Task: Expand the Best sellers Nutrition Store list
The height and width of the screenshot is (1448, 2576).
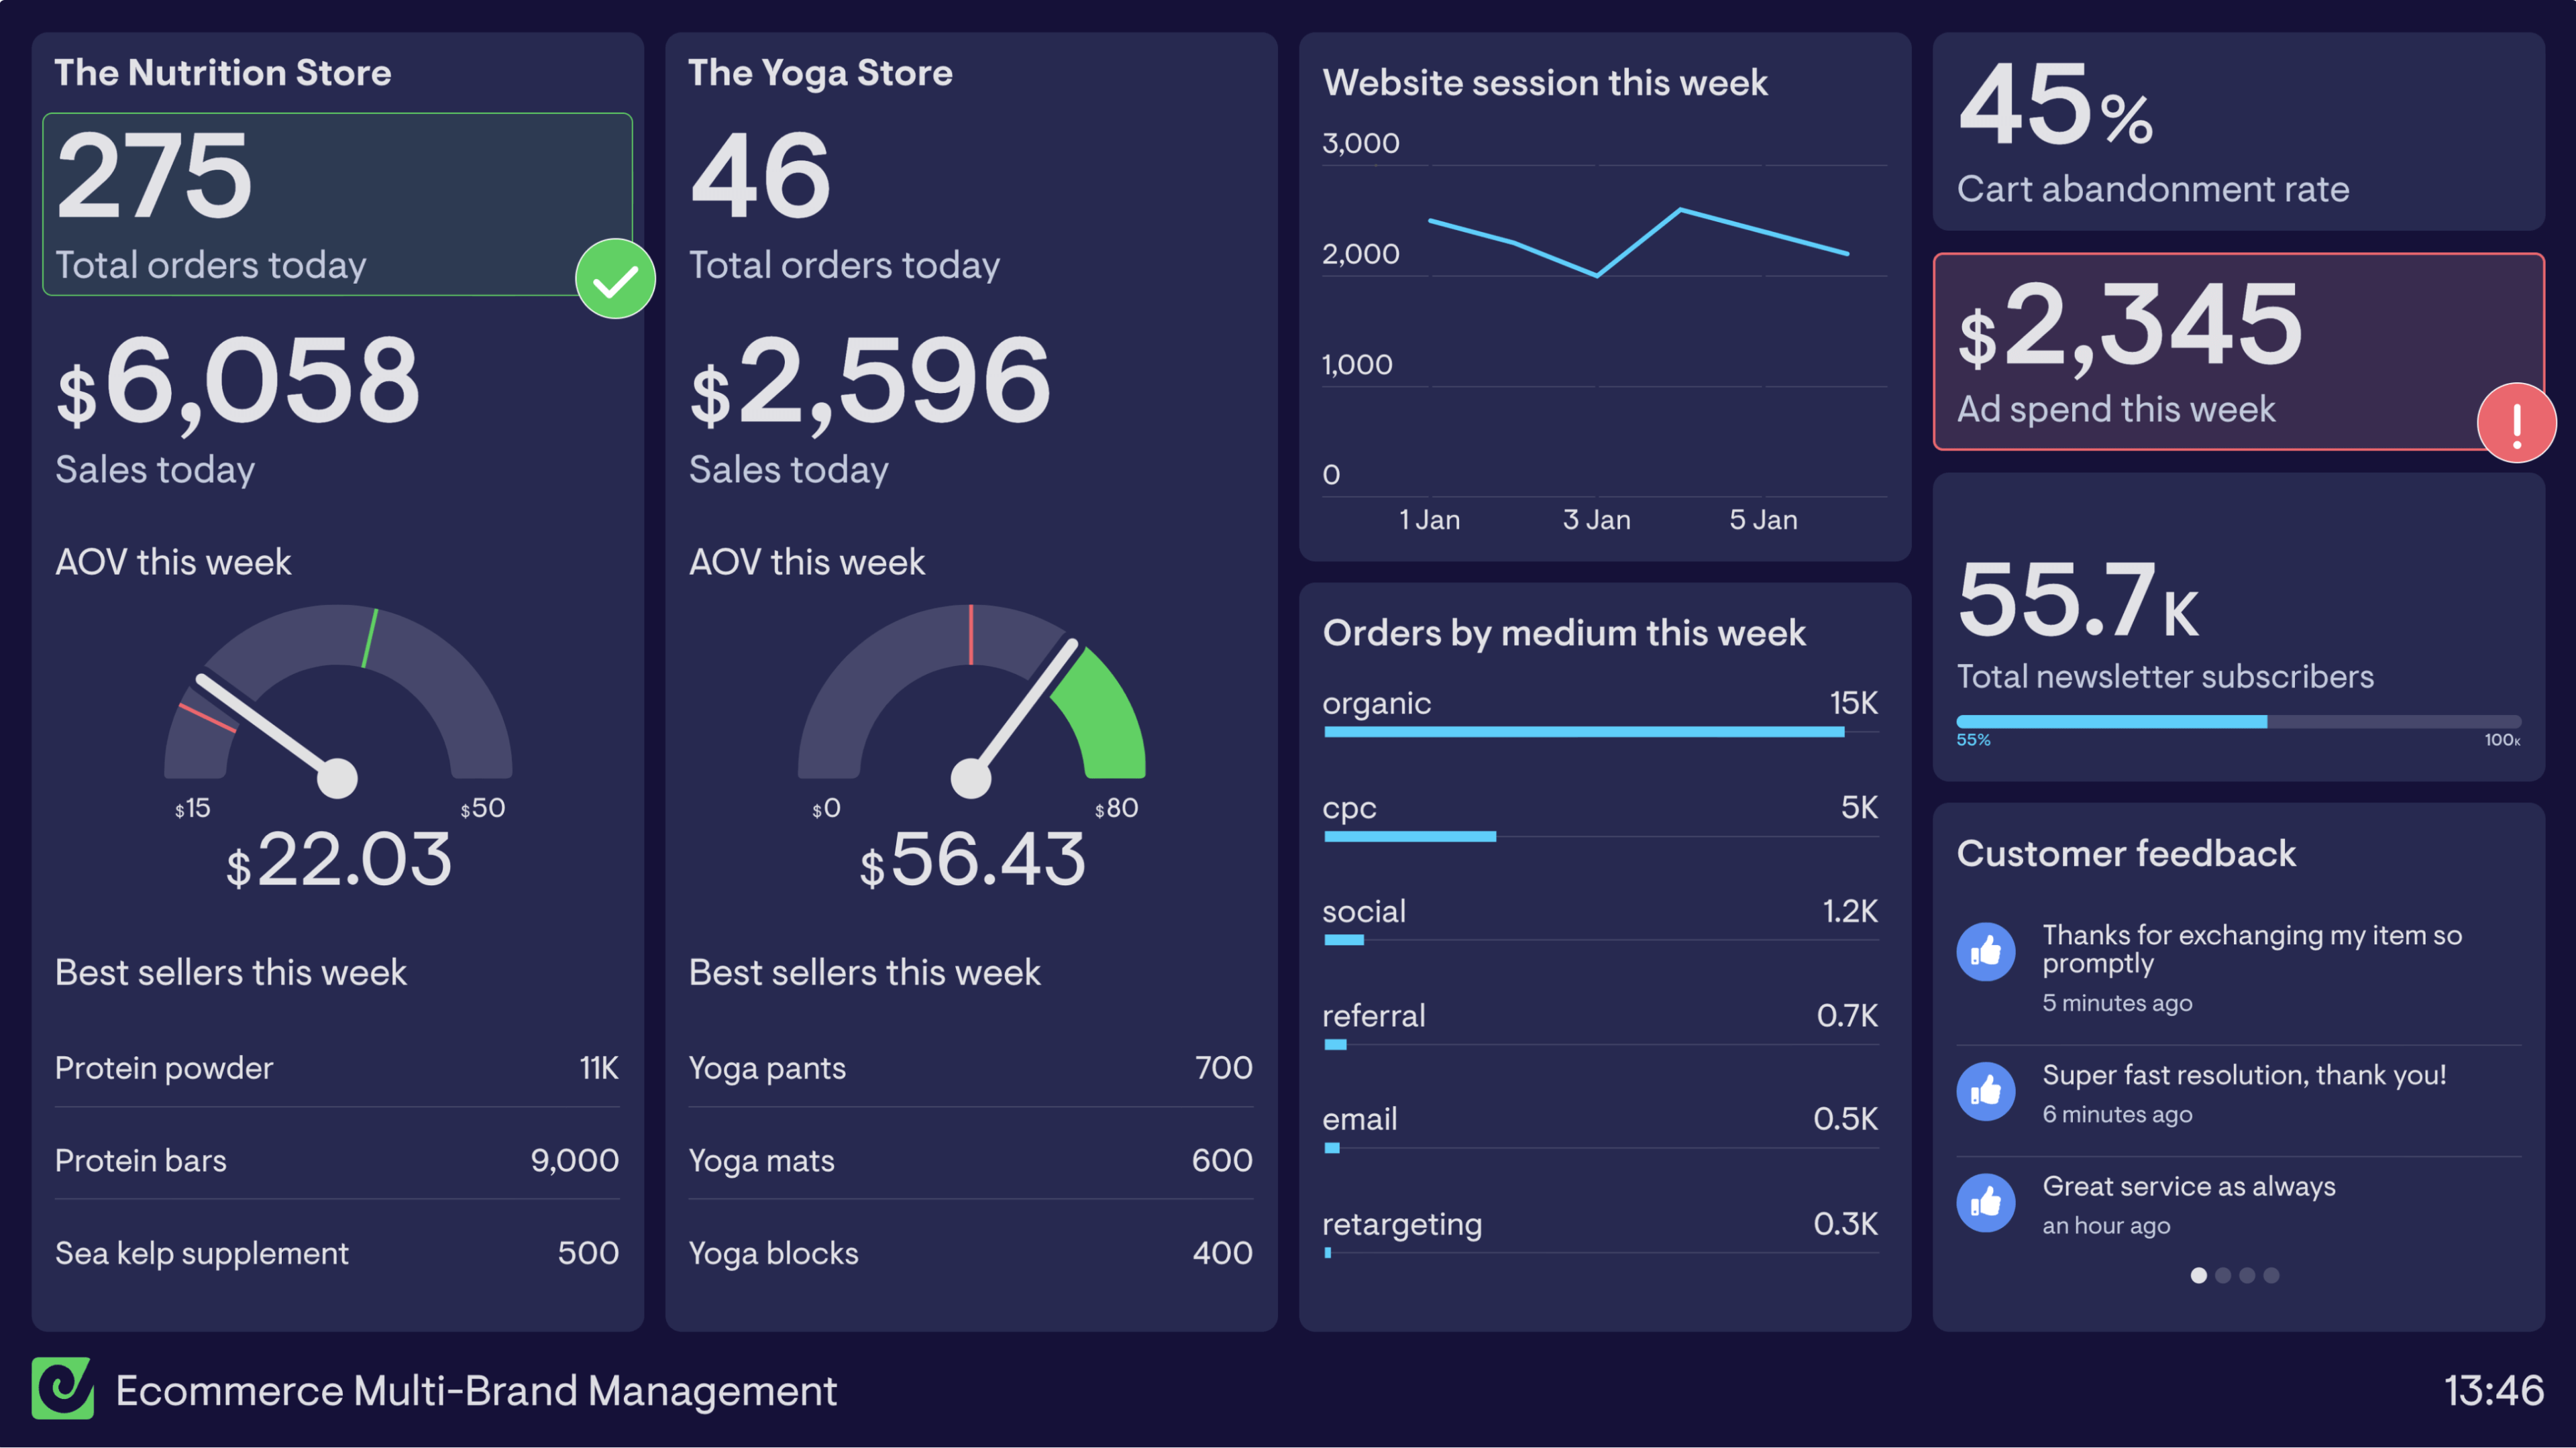Action: click(x=230, y=970)
